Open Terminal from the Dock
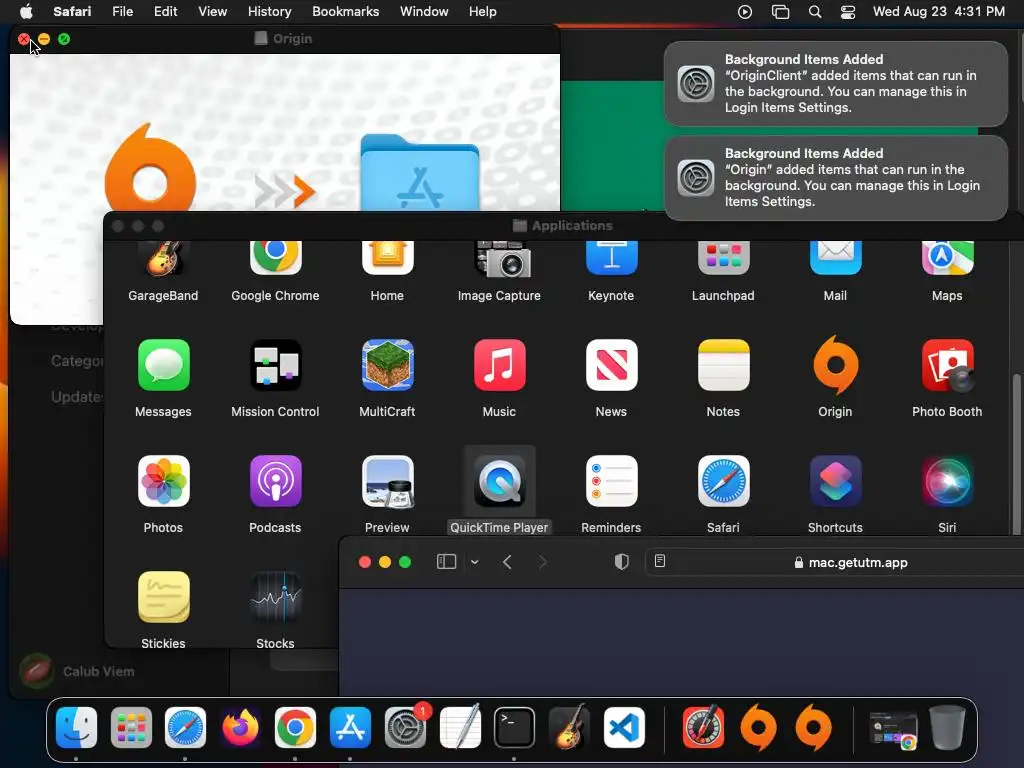The image size is (1024, 768). click(514, 728)
